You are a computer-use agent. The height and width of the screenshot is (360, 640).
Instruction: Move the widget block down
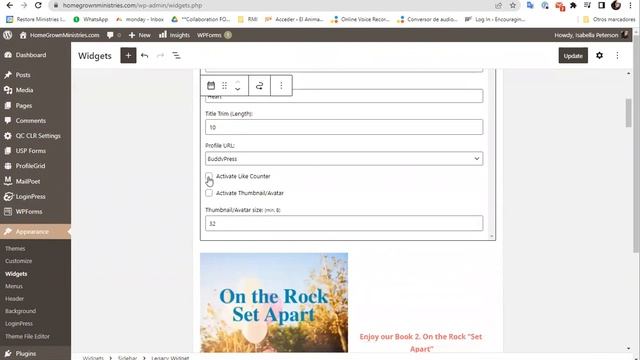(238, 89)
